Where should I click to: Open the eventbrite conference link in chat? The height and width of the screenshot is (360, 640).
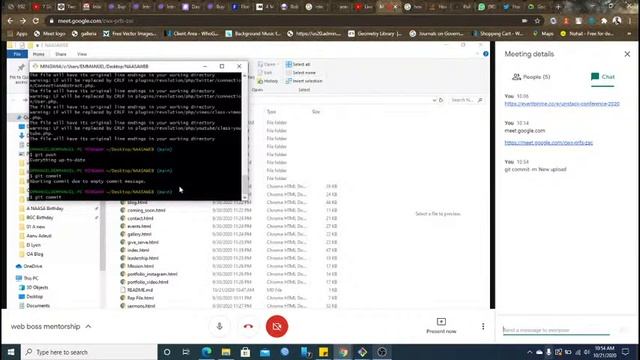[562, 104]
